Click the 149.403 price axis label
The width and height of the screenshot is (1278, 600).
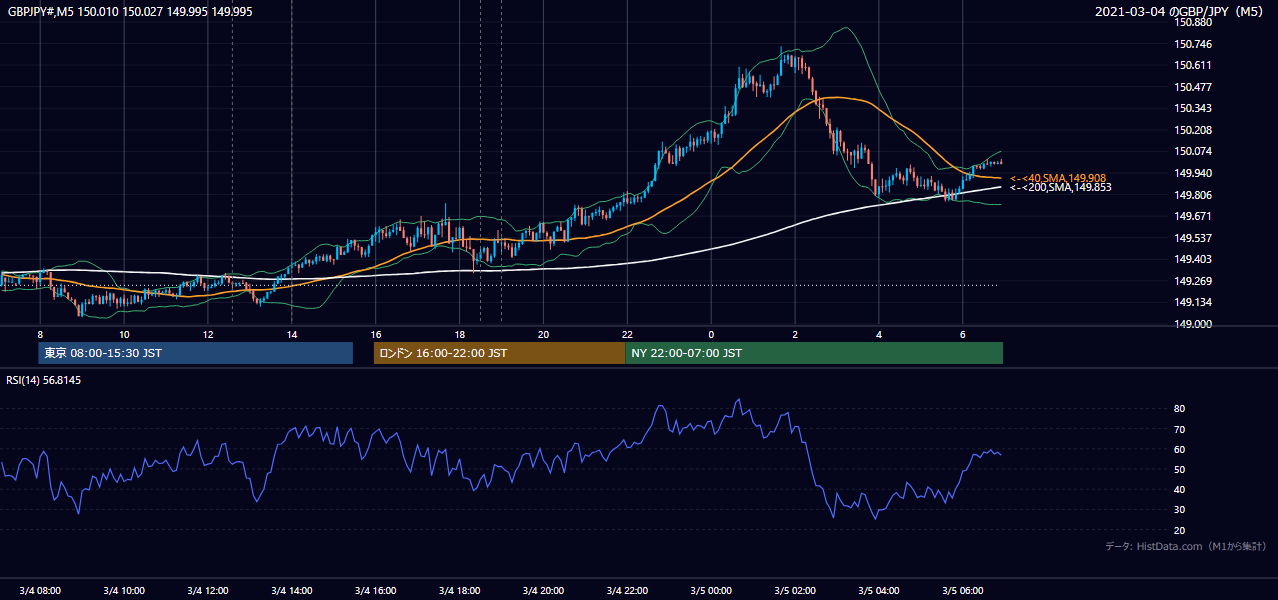[x=1194, y=259]
